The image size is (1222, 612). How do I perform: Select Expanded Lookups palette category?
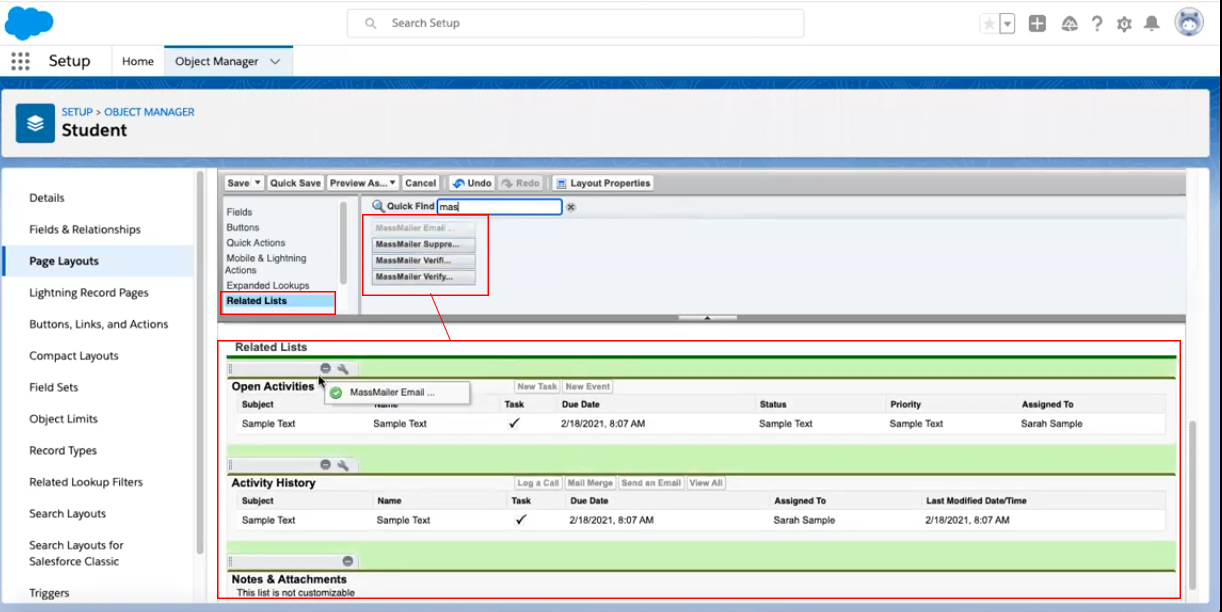pos(268,286)
